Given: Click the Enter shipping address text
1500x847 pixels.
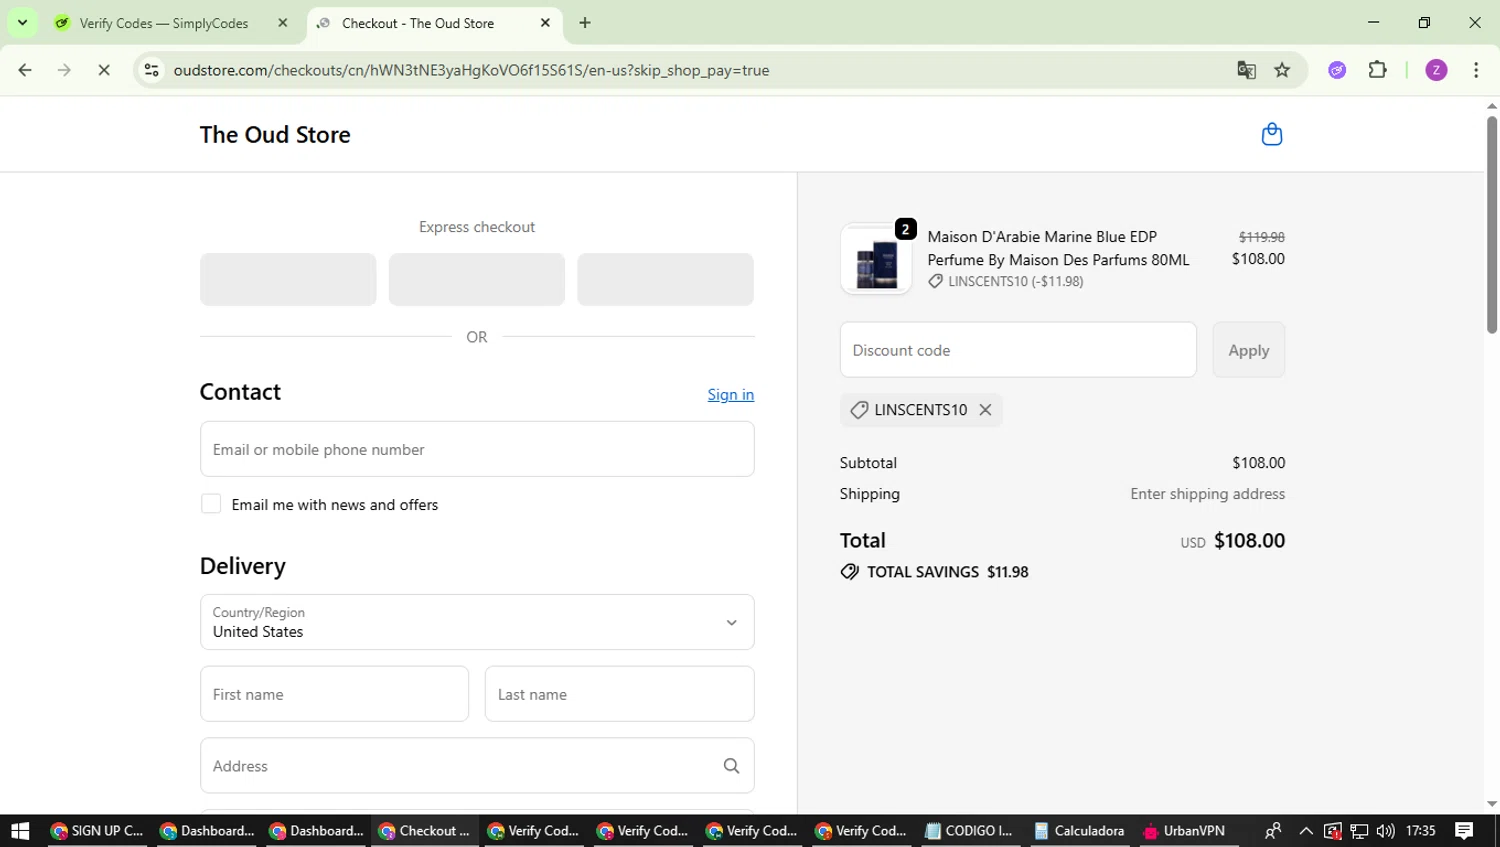Looking at the screenshot, I should [x=1207, y=494].
